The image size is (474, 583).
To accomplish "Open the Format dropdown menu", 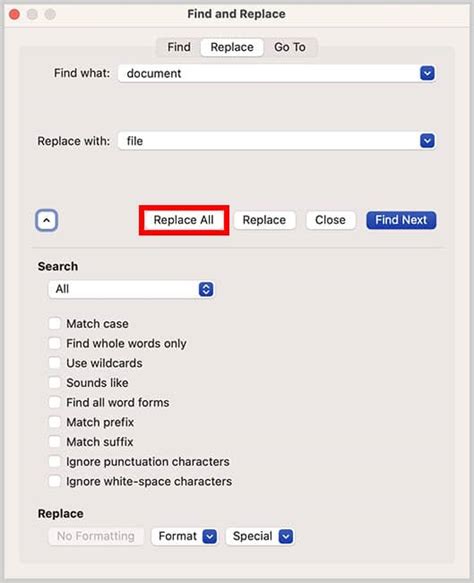I will tap(184, 536).
